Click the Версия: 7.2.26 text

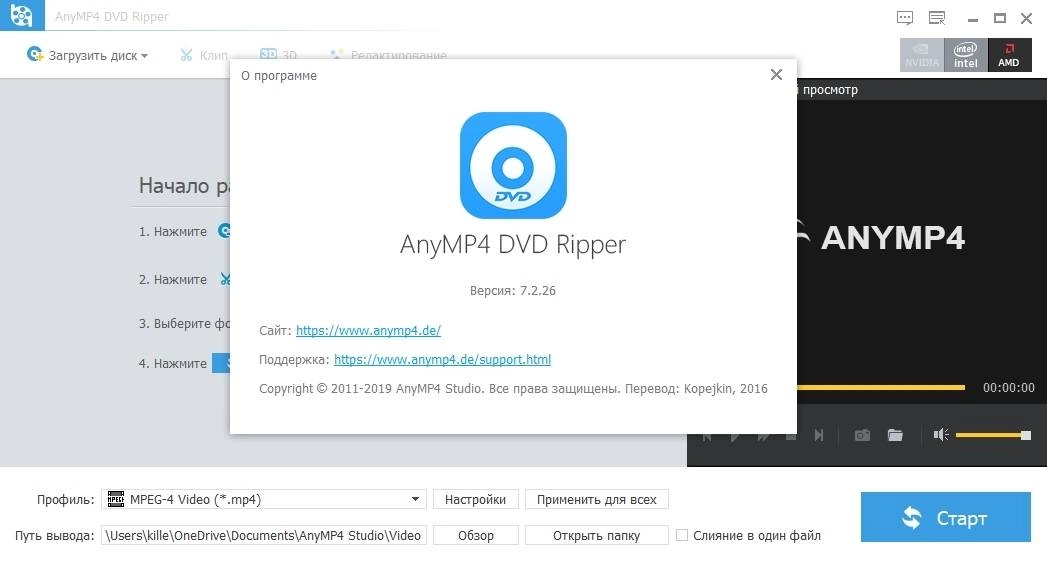click(x=512, y=291)
